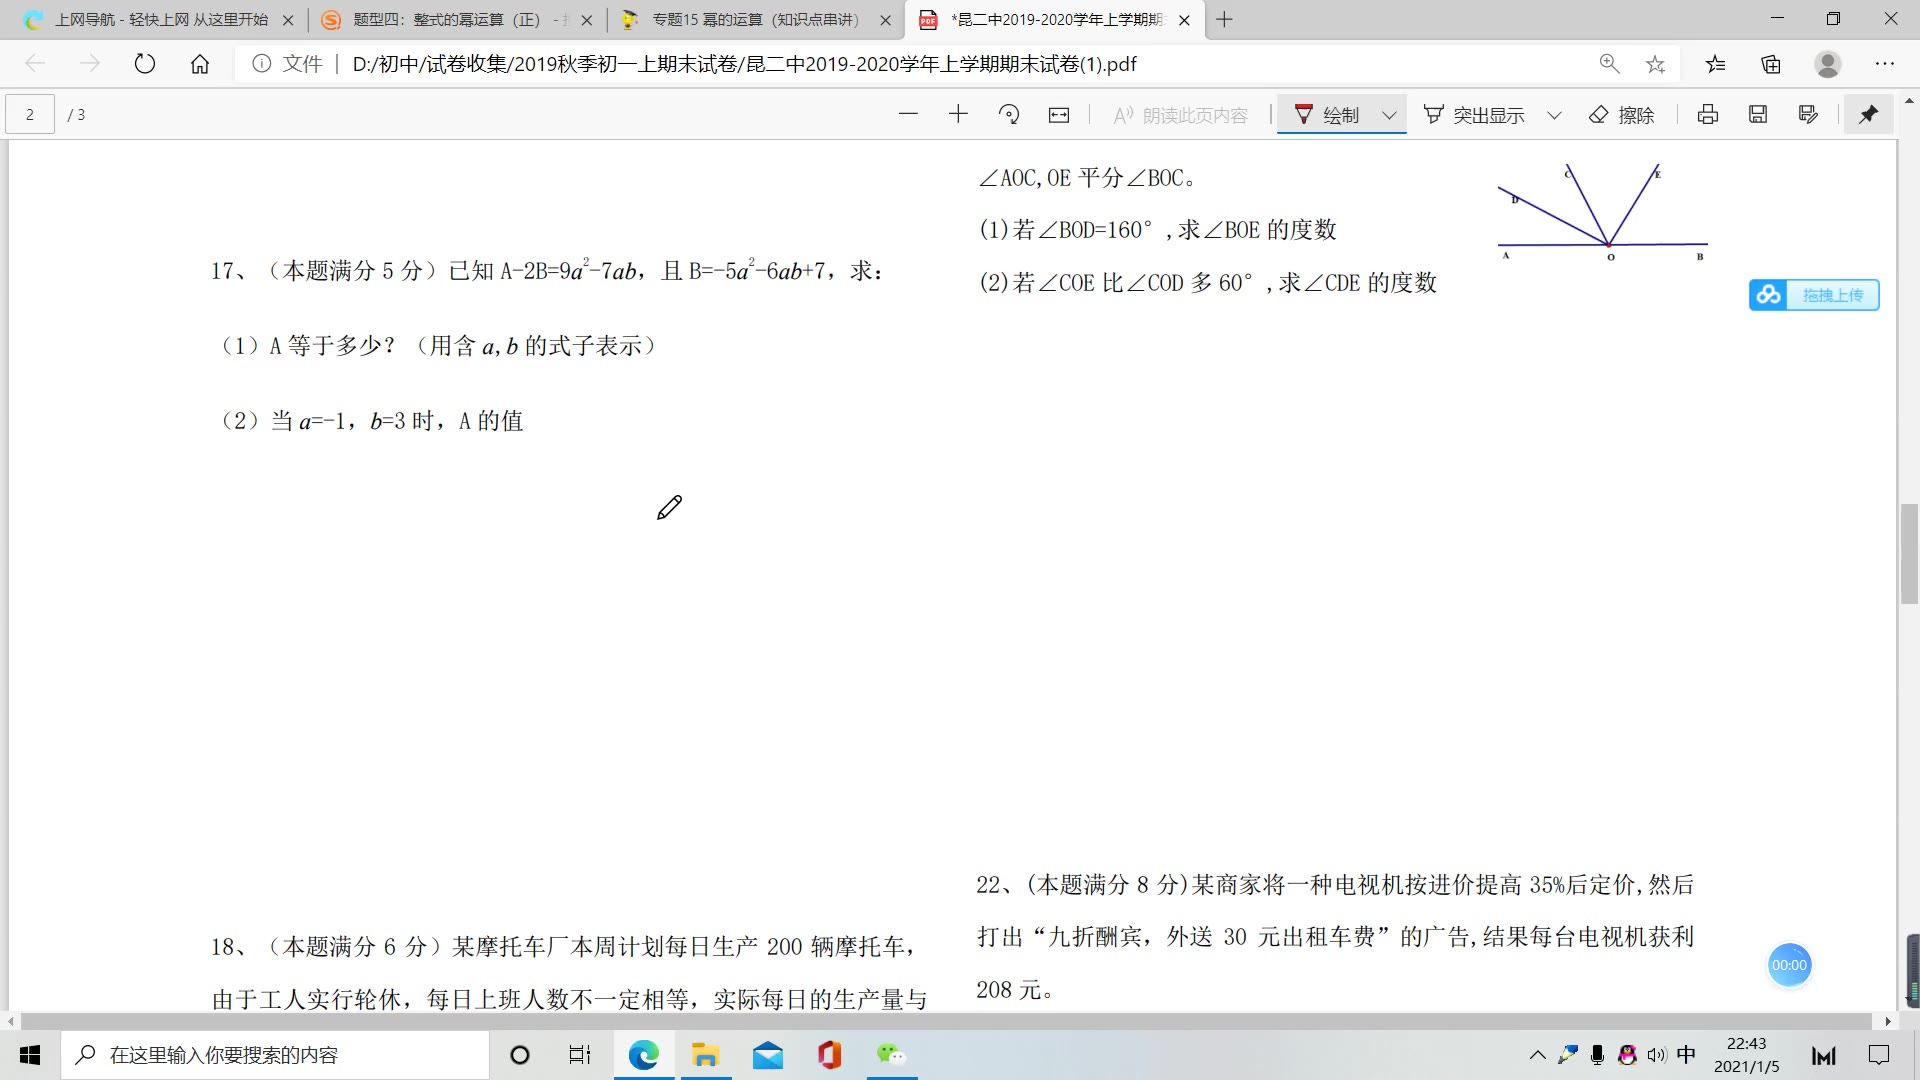Click the Save As icon
Viewport: 1920px width, 1080px height.
[x=1808, y=114]
